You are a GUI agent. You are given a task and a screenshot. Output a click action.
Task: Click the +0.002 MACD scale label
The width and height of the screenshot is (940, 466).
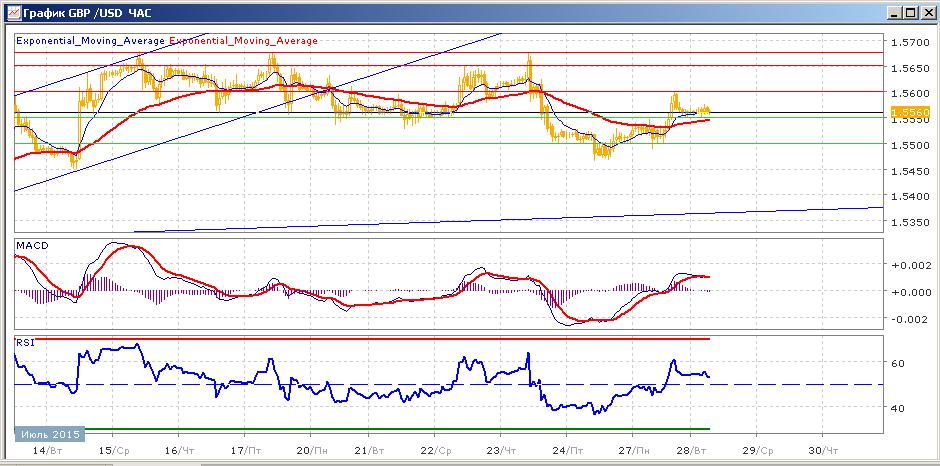click(x=910, y=264)
